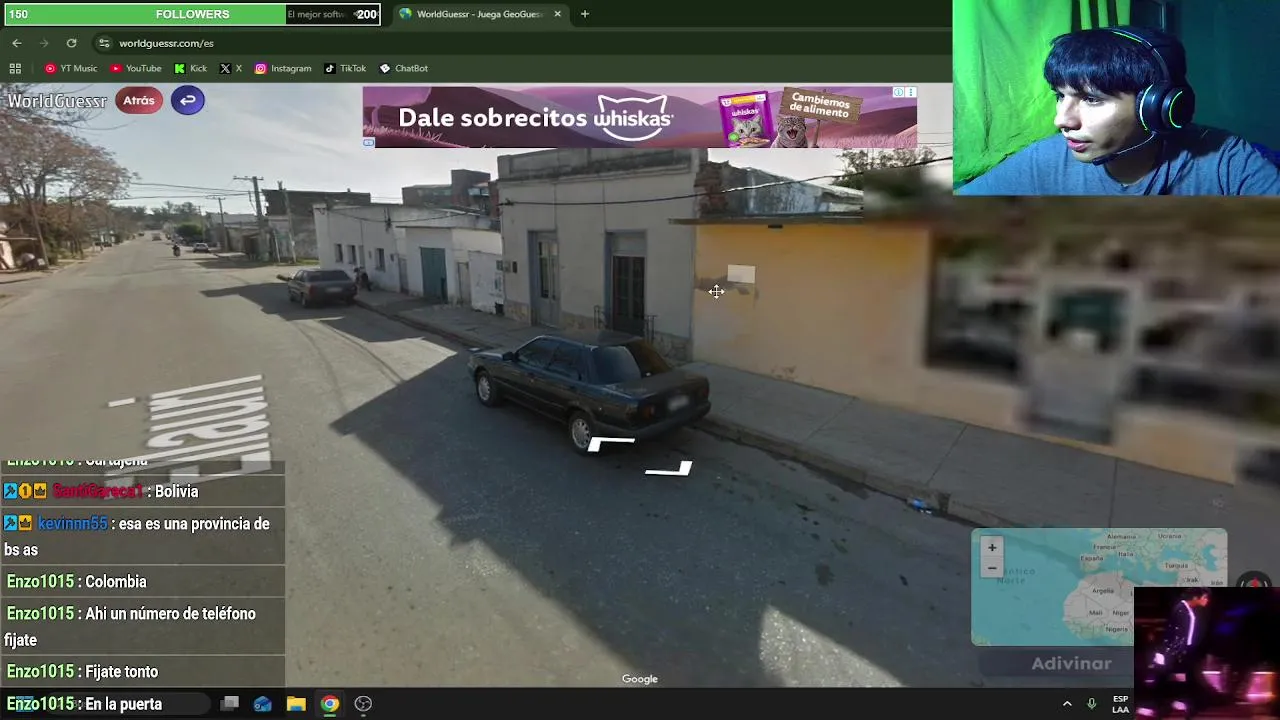Open Outlook mail from the taskbar

pos(262,704)
